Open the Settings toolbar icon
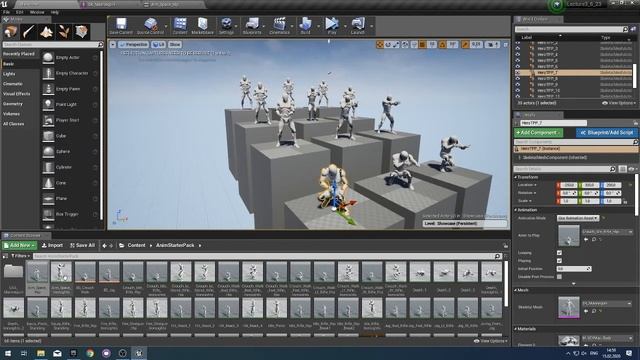This screenshot has height=360, width=640. click(226, 25)
